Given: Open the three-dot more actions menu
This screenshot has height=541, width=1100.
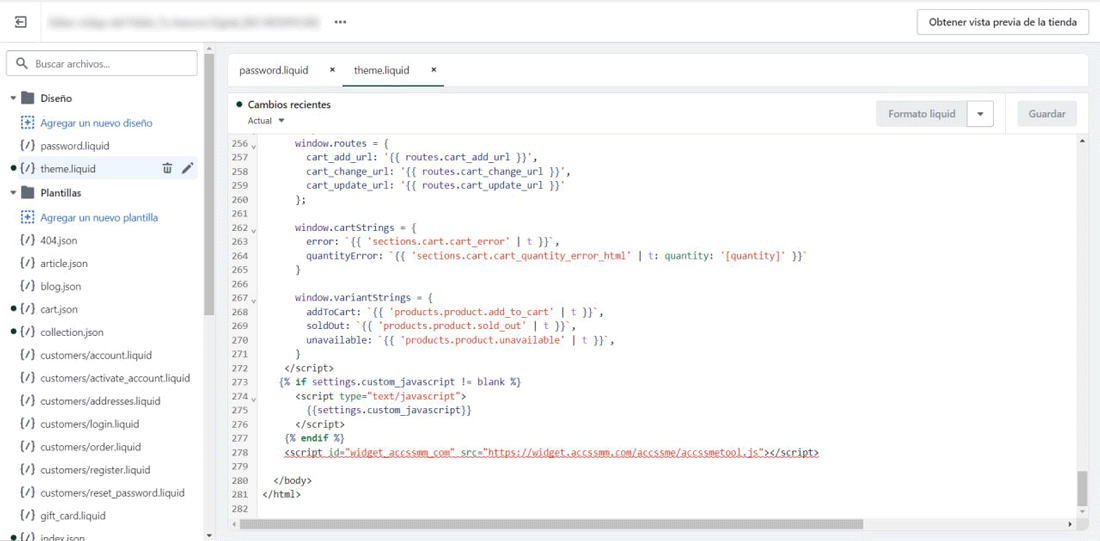Looking at the screenshot, I should point(340,22).
